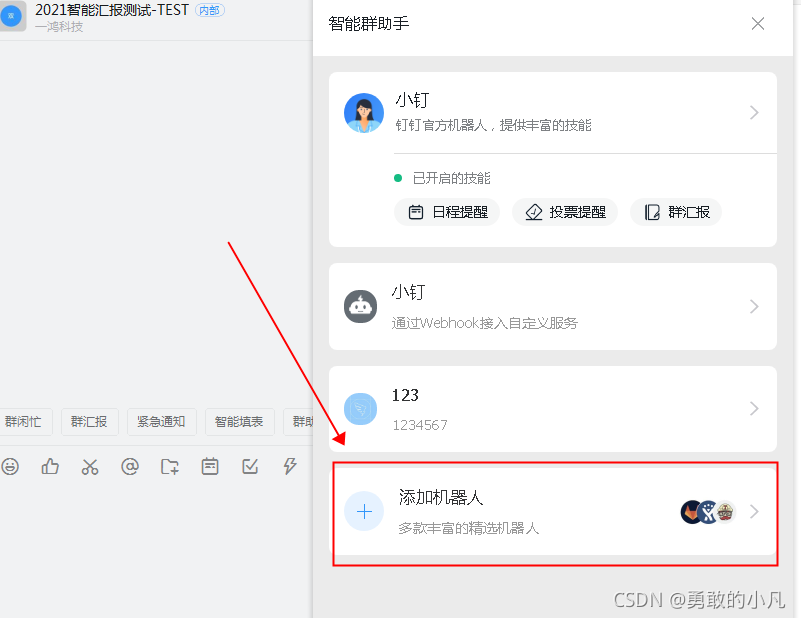Screen dimensions: 801x618
Task: Click the @ mention icon
Action: pyautogui.click(x=130, y=466)
